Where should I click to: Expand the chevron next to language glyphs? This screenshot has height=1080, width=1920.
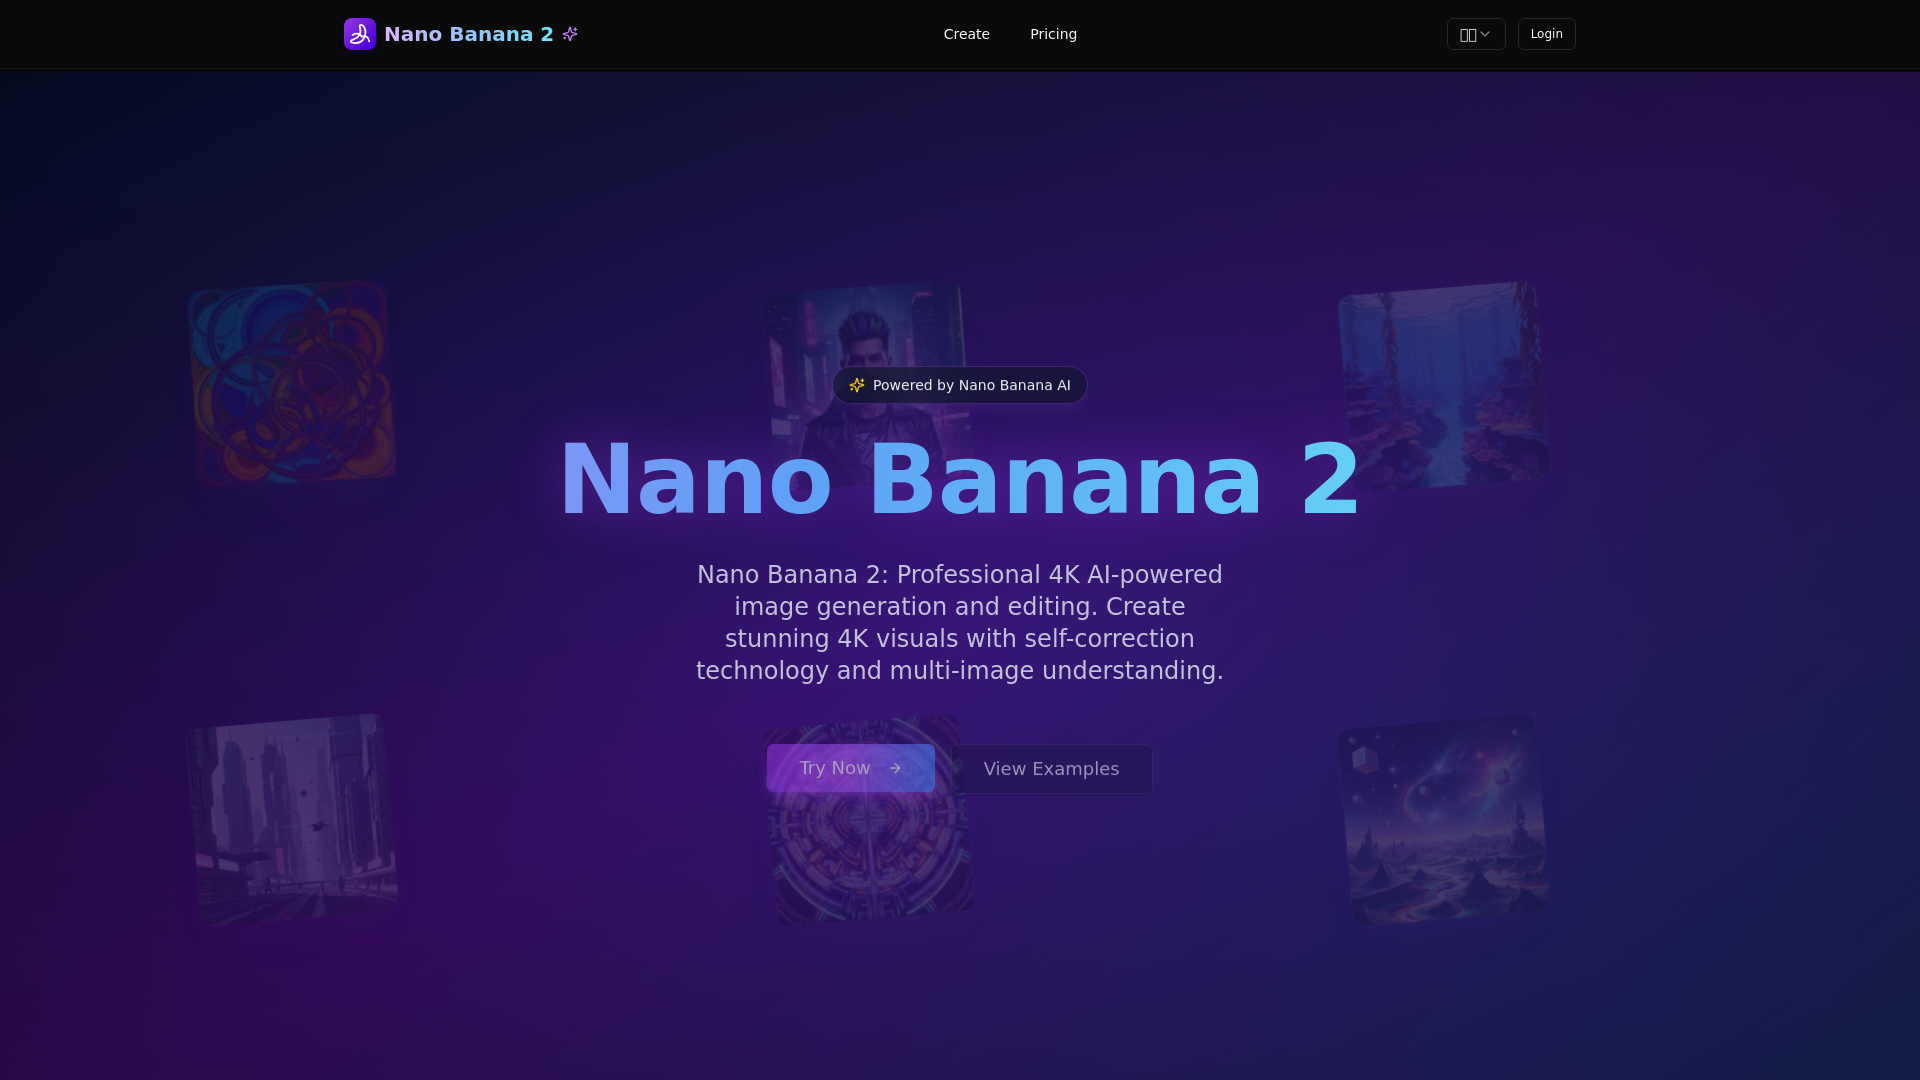[1485, 34]
